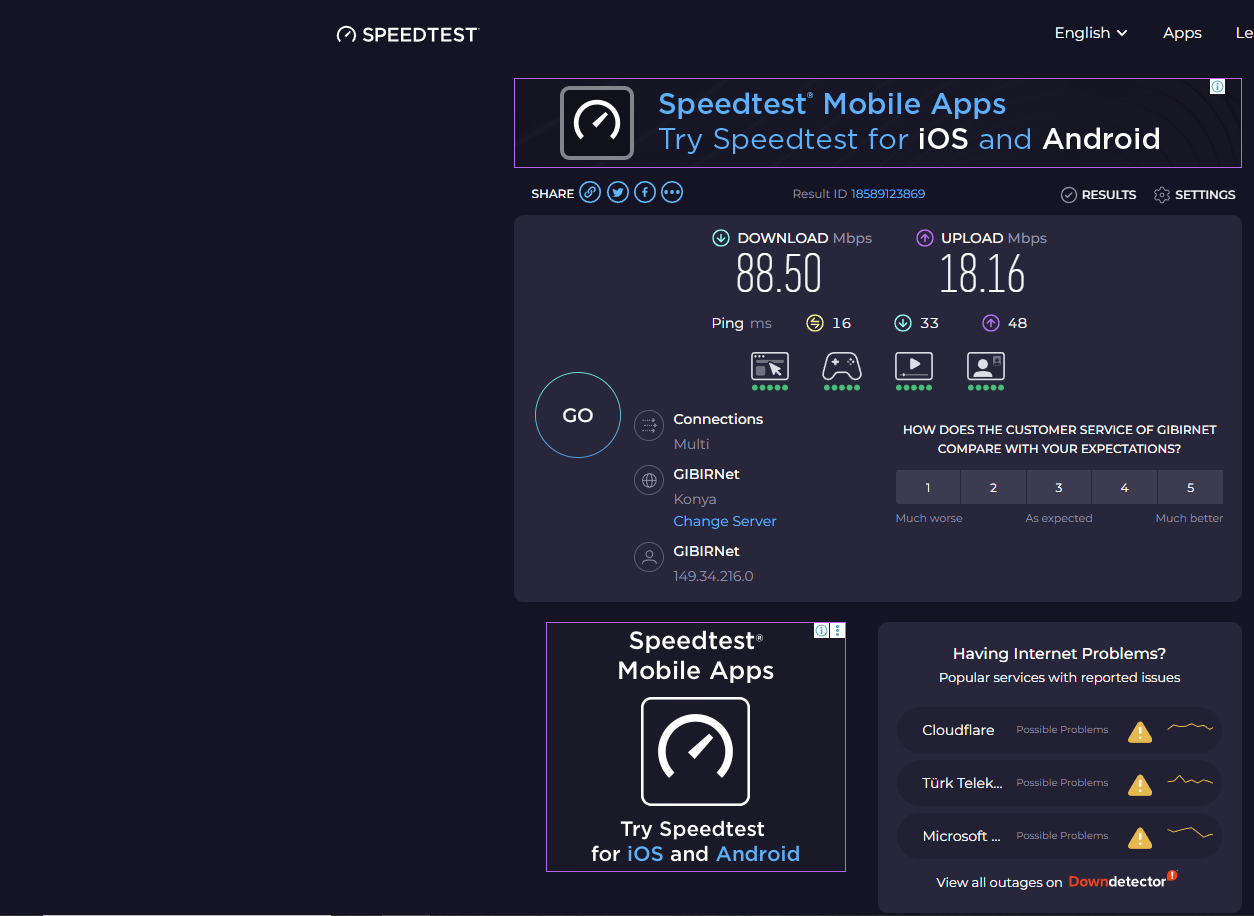
Task: Click Türk Telekom warning triangle icon
Action: [x=1140, y=784]
